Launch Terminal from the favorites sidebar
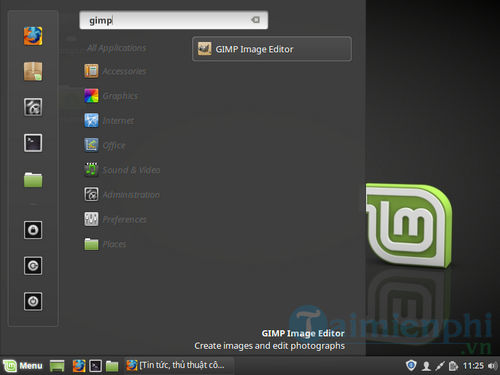500x375 pixels. [x=33, y=143]
